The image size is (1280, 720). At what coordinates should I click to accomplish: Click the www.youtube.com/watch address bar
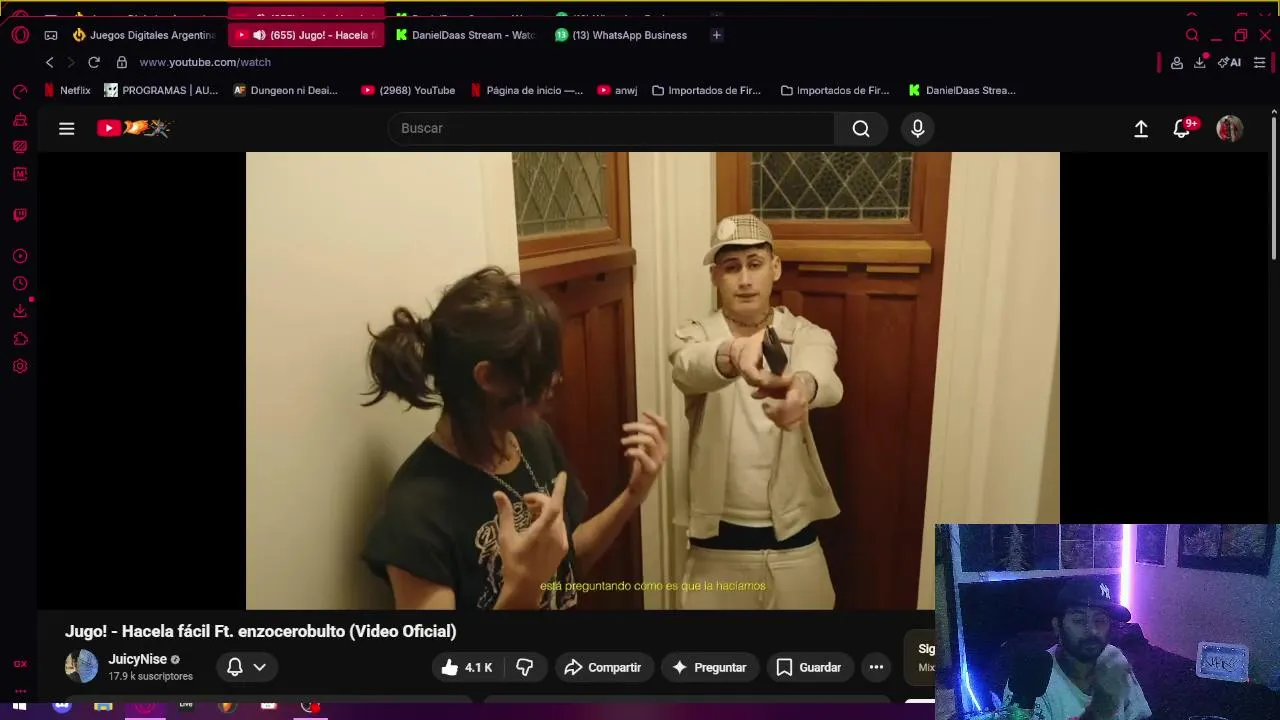coord(205,62)
